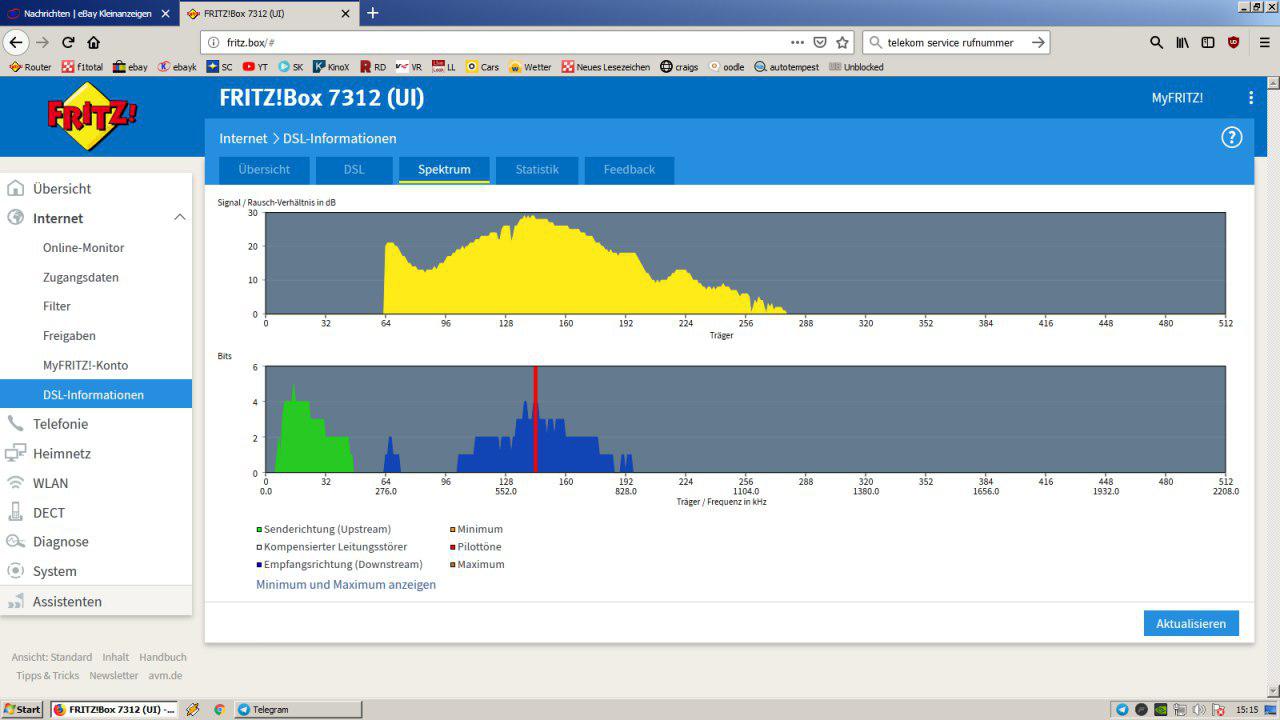Click the Telegram tray icon
Screen dimensions: 1280x720
coord(1122,709)
